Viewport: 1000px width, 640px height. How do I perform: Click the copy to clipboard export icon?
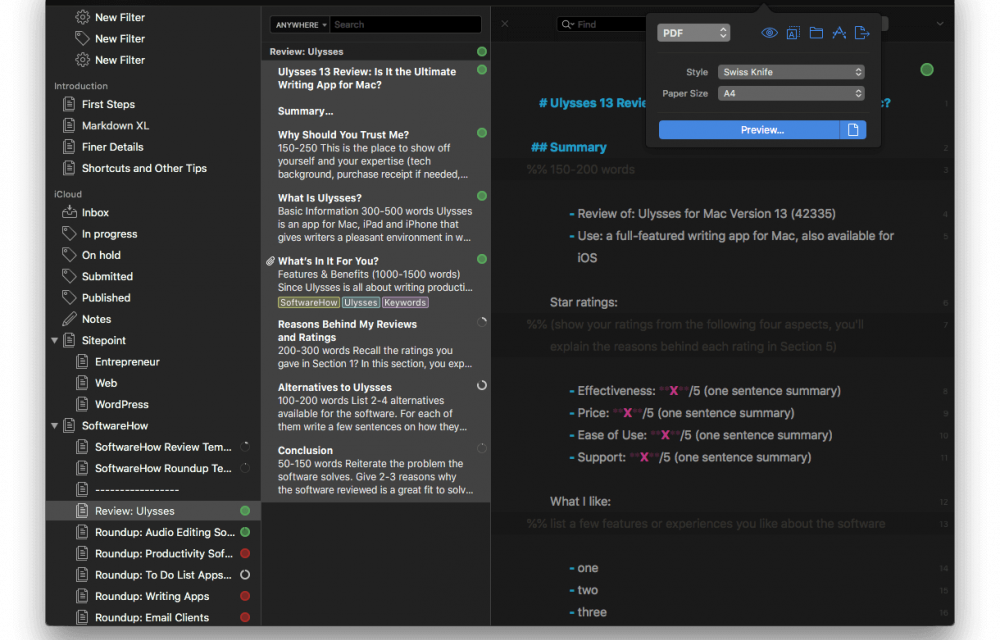[793, 33]
